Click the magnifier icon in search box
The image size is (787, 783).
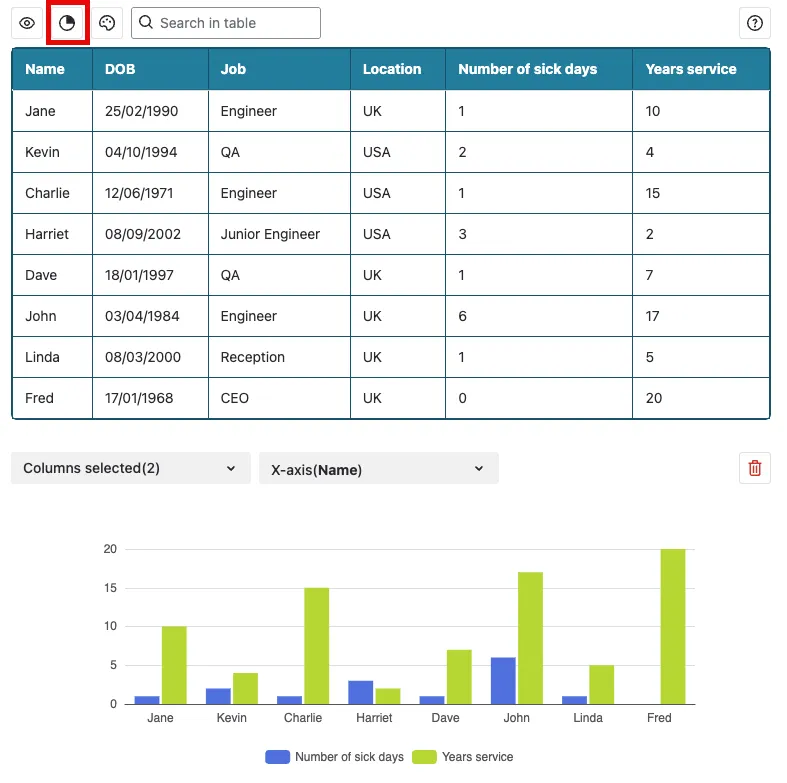(x=146, y=22)
